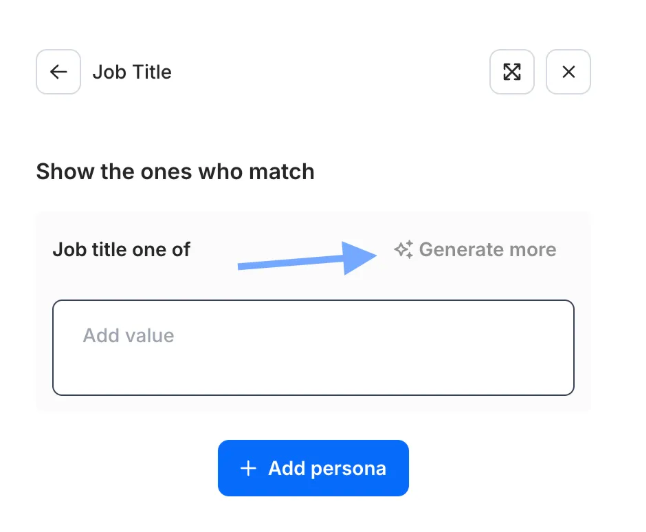Return to previous screen via the arrow icon

point(58,72)
